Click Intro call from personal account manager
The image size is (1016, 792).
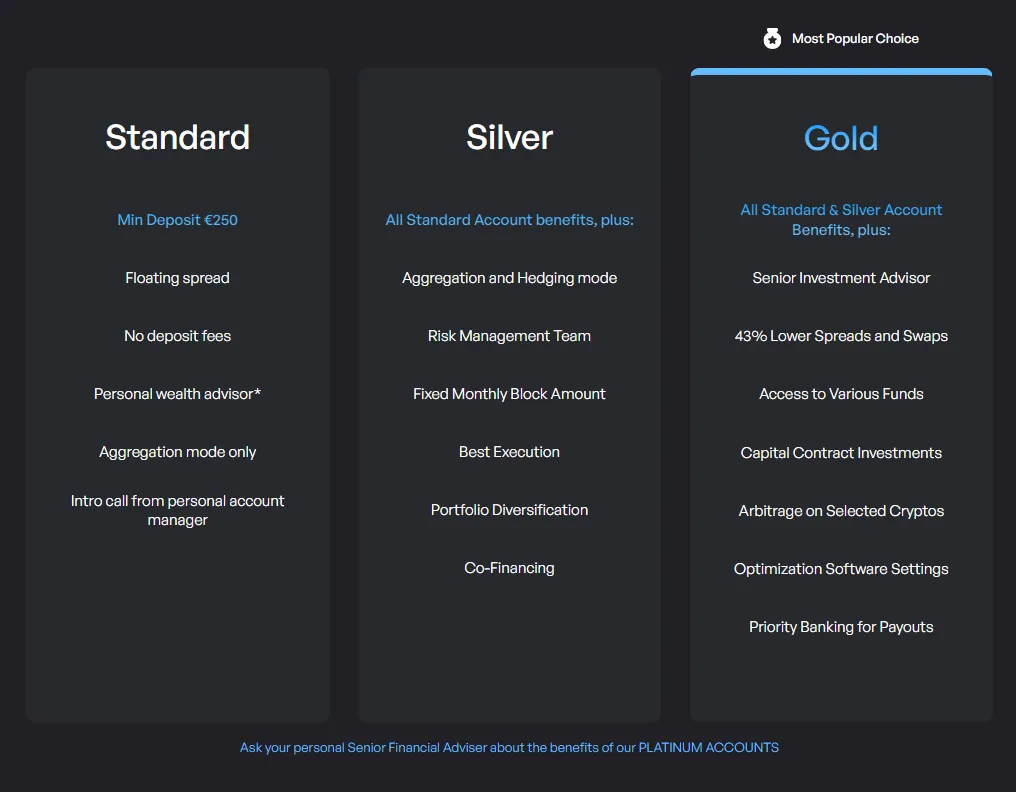[x=177, y=510]
